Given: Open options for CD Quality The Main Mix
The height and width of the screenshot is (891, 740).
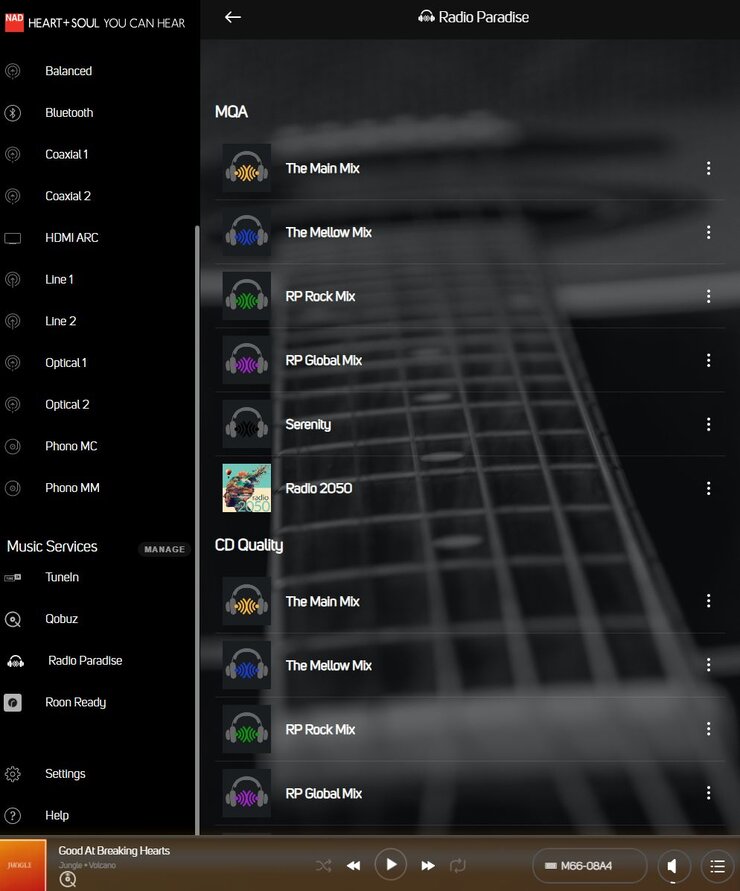Looking at the screenshot, I should [708, 601].
